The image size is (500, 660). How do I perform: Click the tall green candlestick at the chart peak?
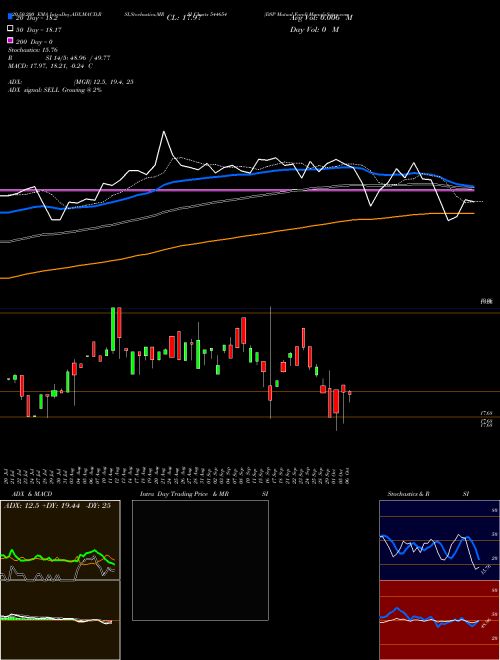pos(113,329)
